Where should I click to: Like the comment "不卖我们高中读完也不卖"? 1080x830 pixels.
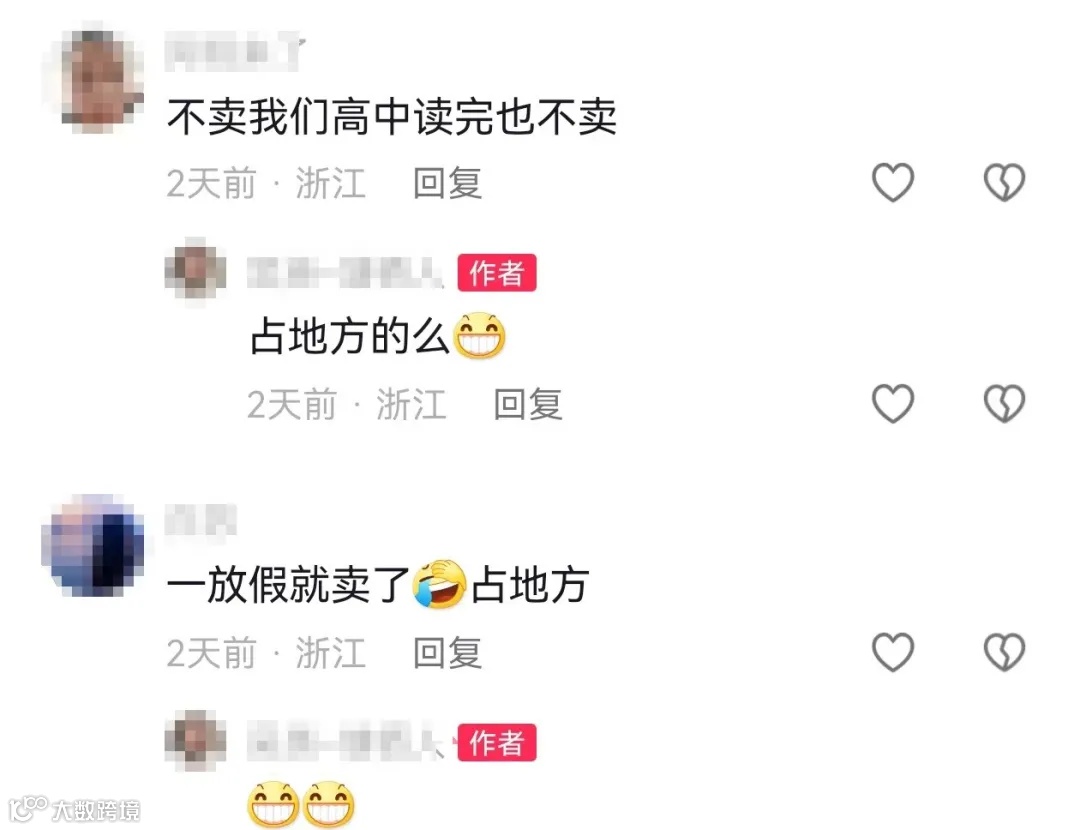[893, 183]
